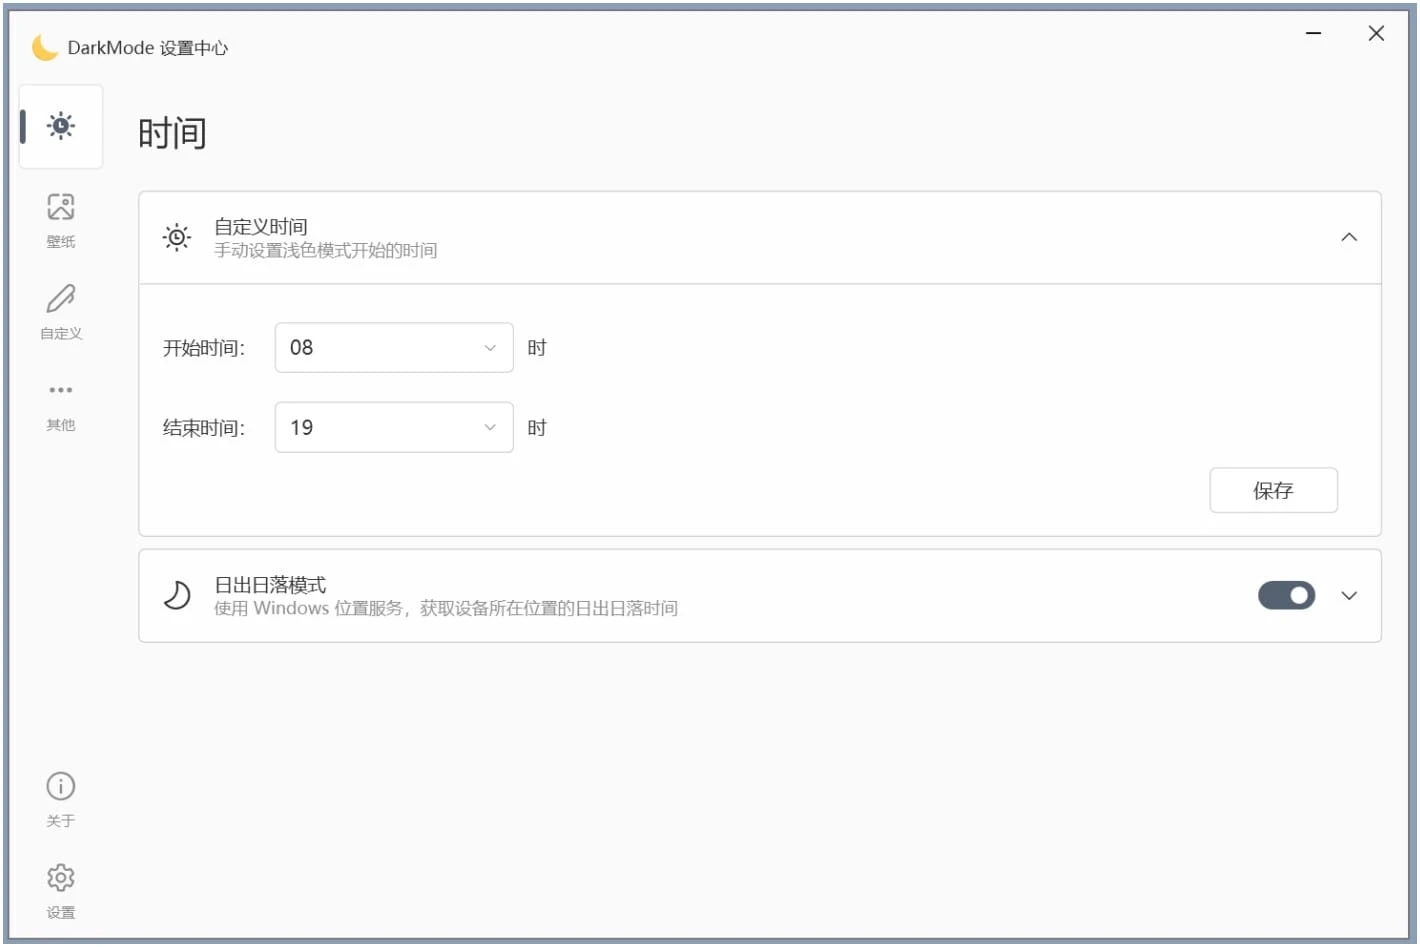The height and width of the screenshot is (947, 1420).
Task: Open the 关于 (about) info page
Action: [61, 798]
